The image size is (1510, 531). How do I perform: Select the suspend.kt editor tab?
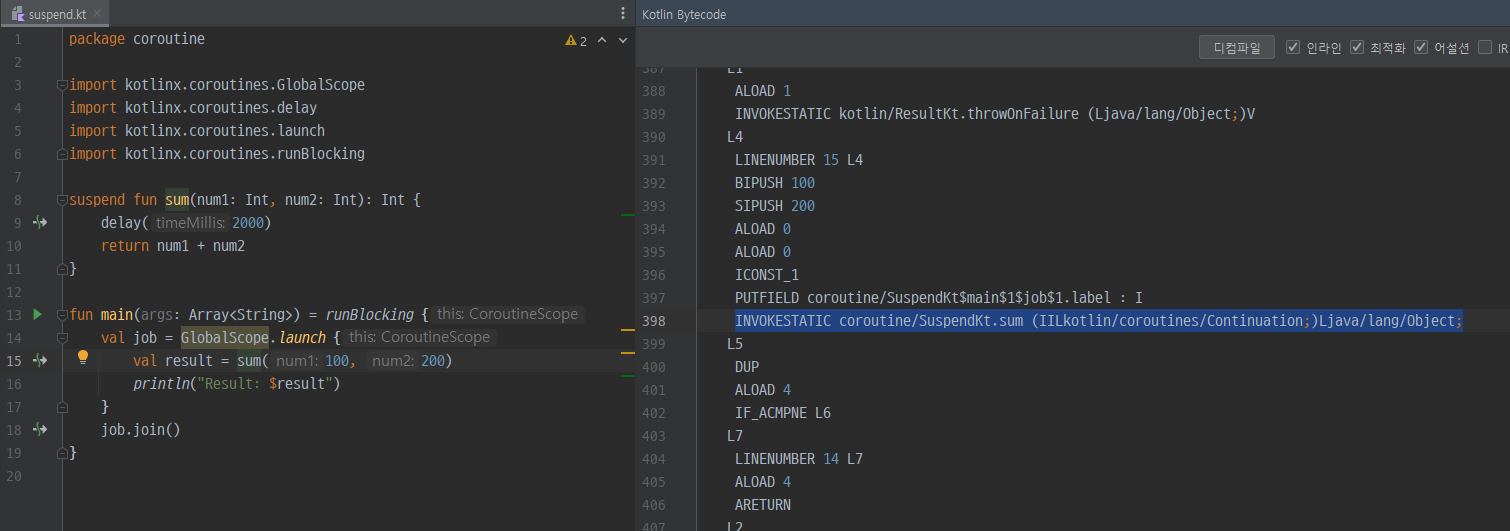pos(57,14)
